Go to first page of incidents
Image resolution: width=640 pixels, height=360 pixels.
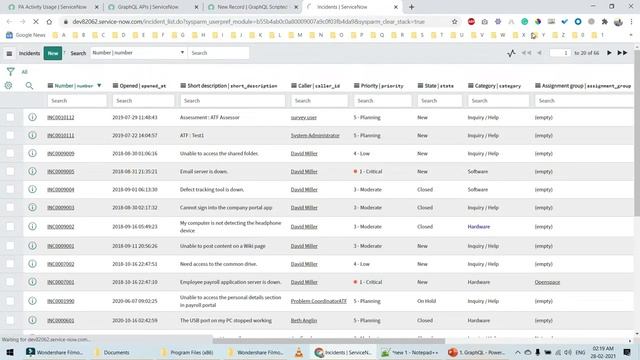point(527,53)
